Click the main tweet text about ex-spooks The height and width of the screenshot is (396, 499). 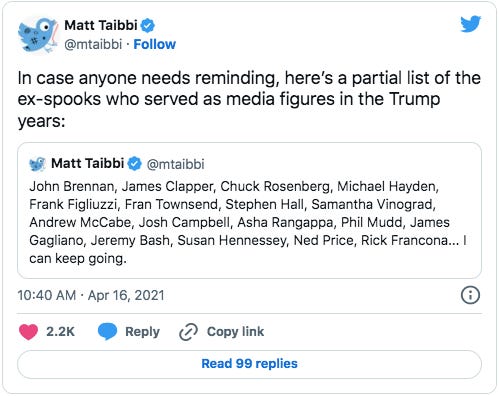coord(249,99)
